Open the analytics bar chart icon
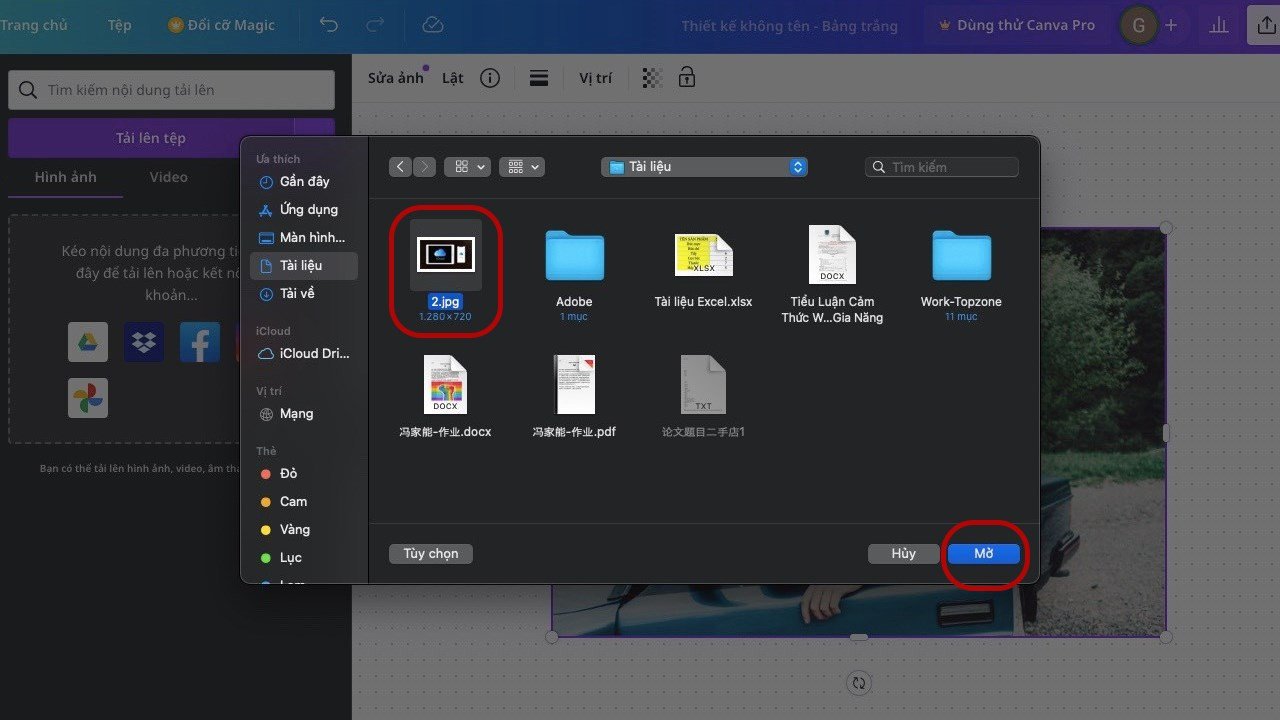This screenshot has width=1280, height=720. tap(1218, 26)
